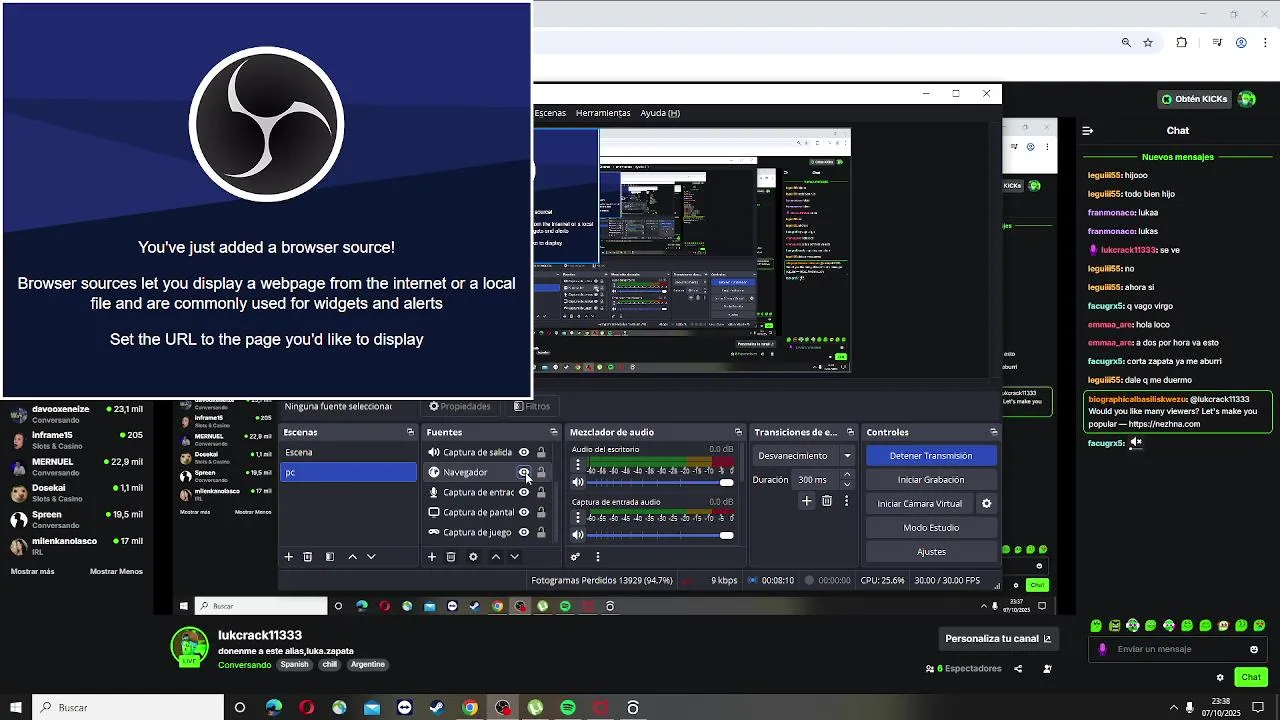Delete the selected scene with the Escenas trash icon
The width and height of the screenshot is (1280, 720).
click(x=308, y=557)
